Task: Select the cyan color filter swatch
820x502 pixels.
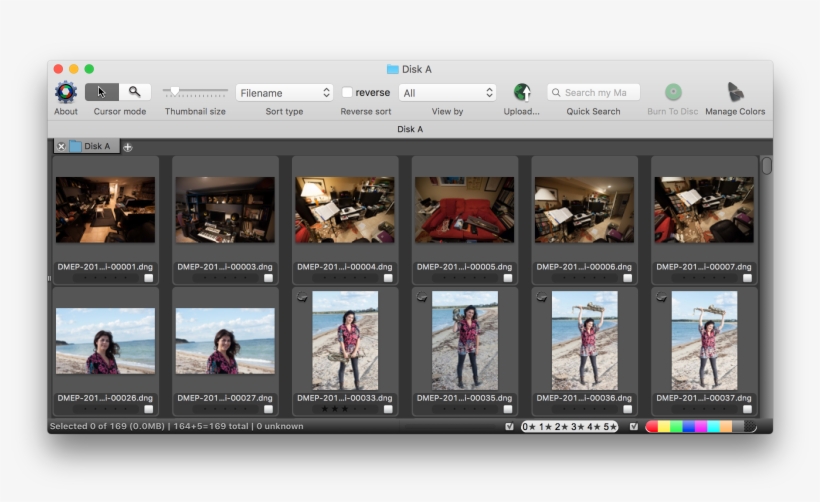Action: pos(713,427)
